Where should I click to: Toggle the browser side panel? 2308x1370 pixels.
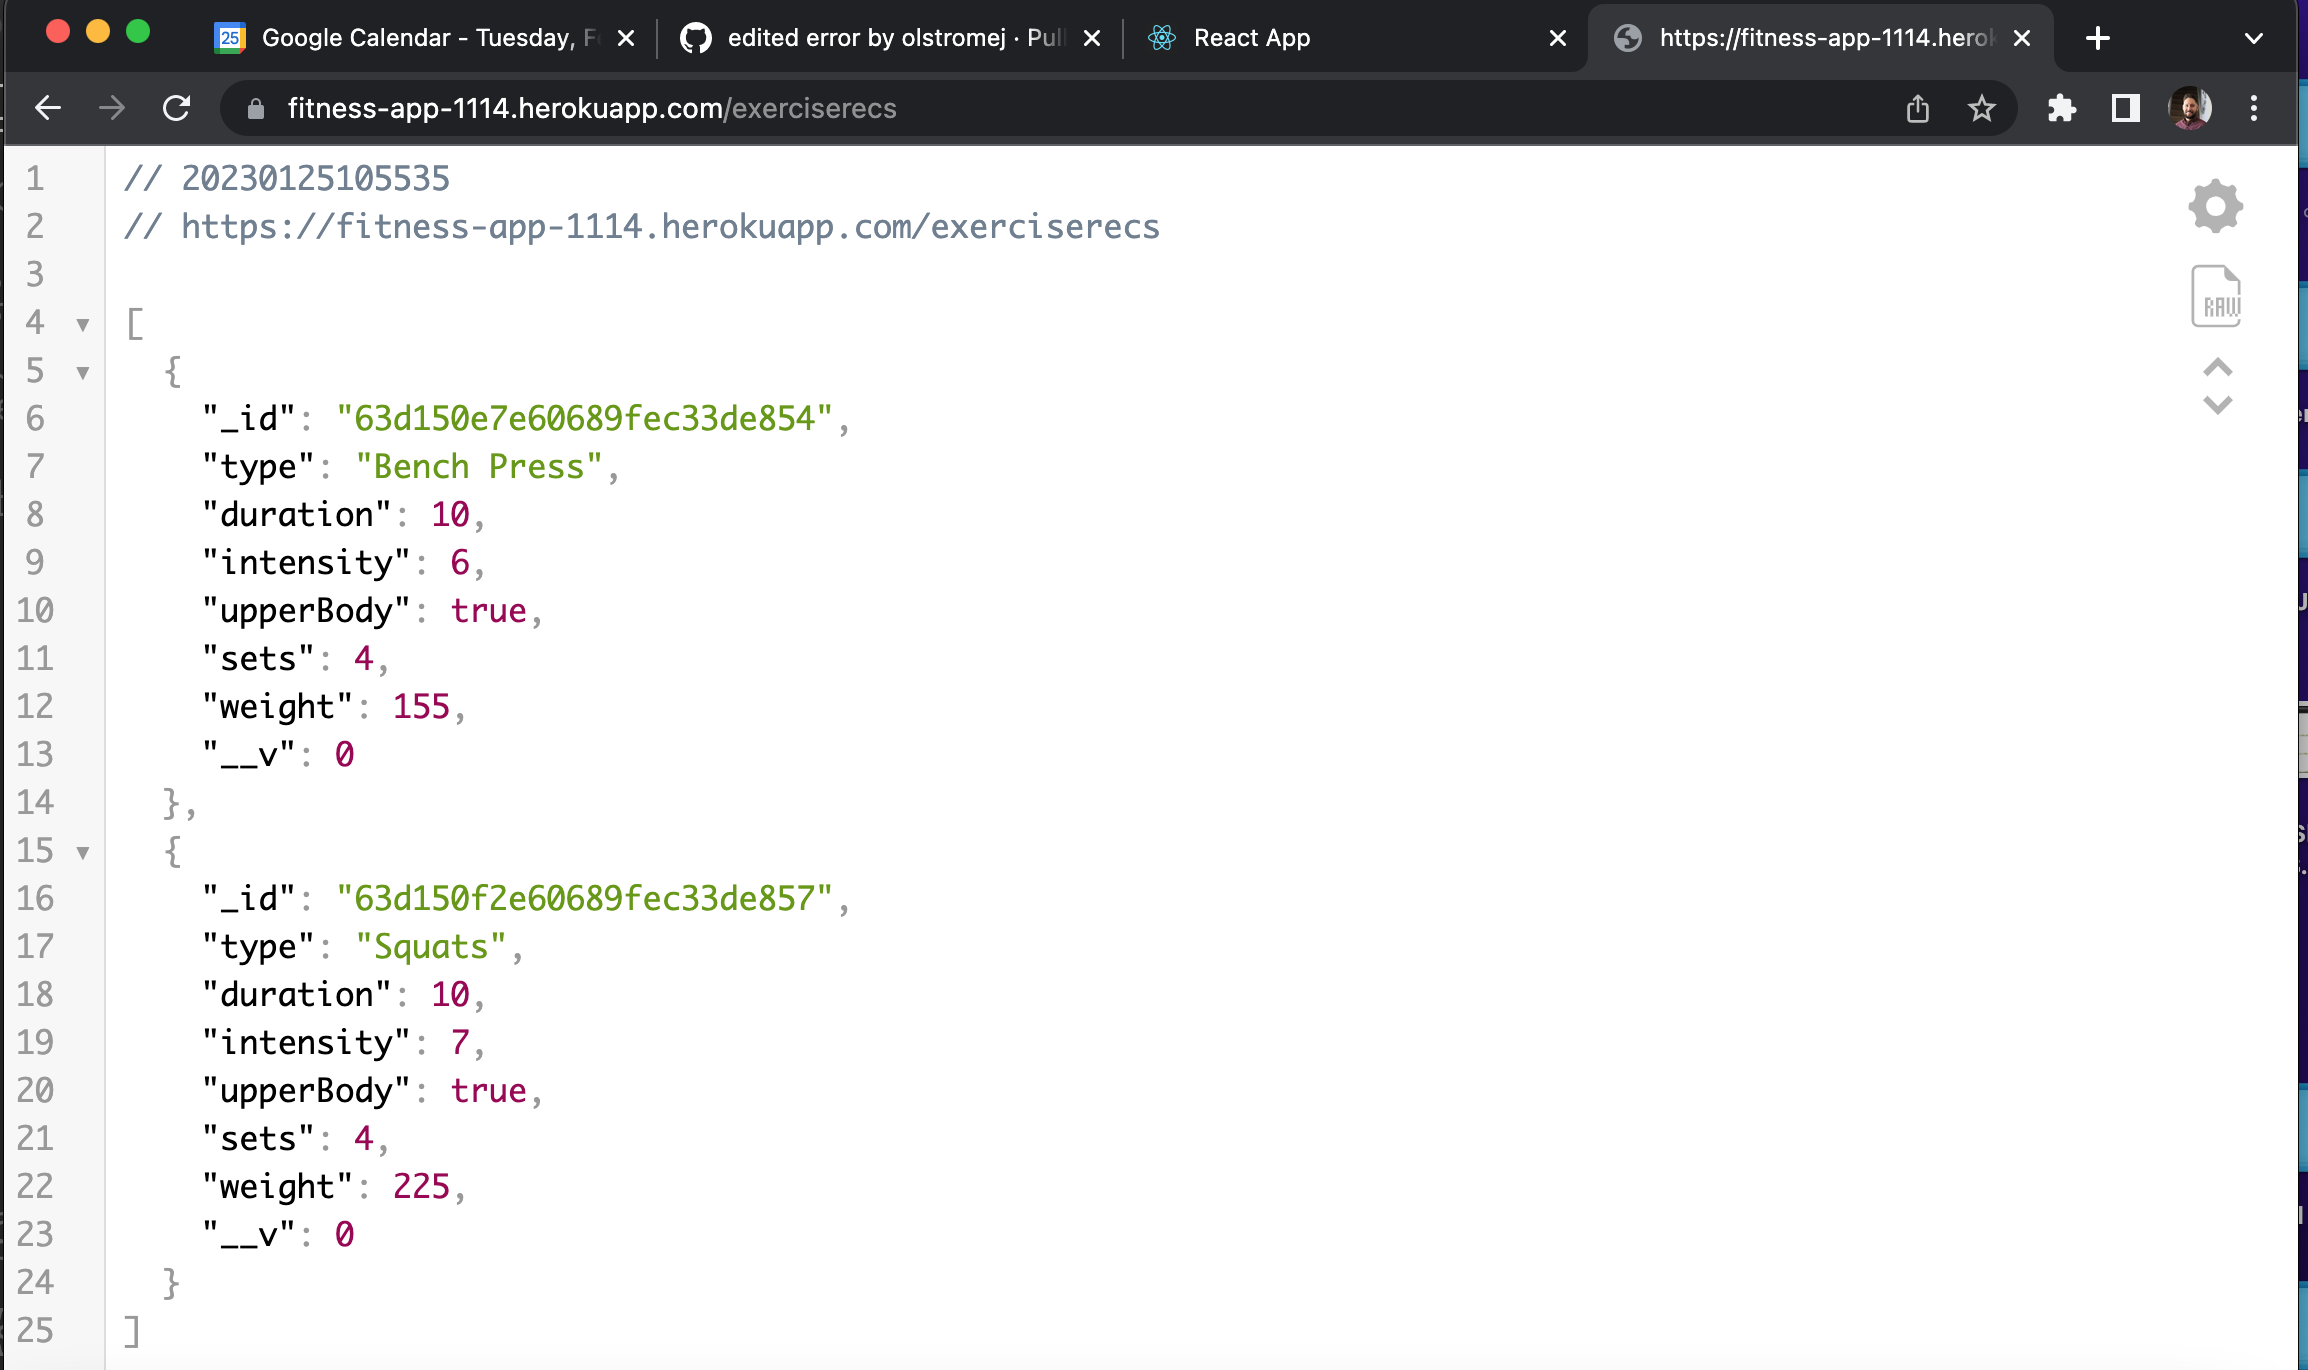coord(2125,108)
